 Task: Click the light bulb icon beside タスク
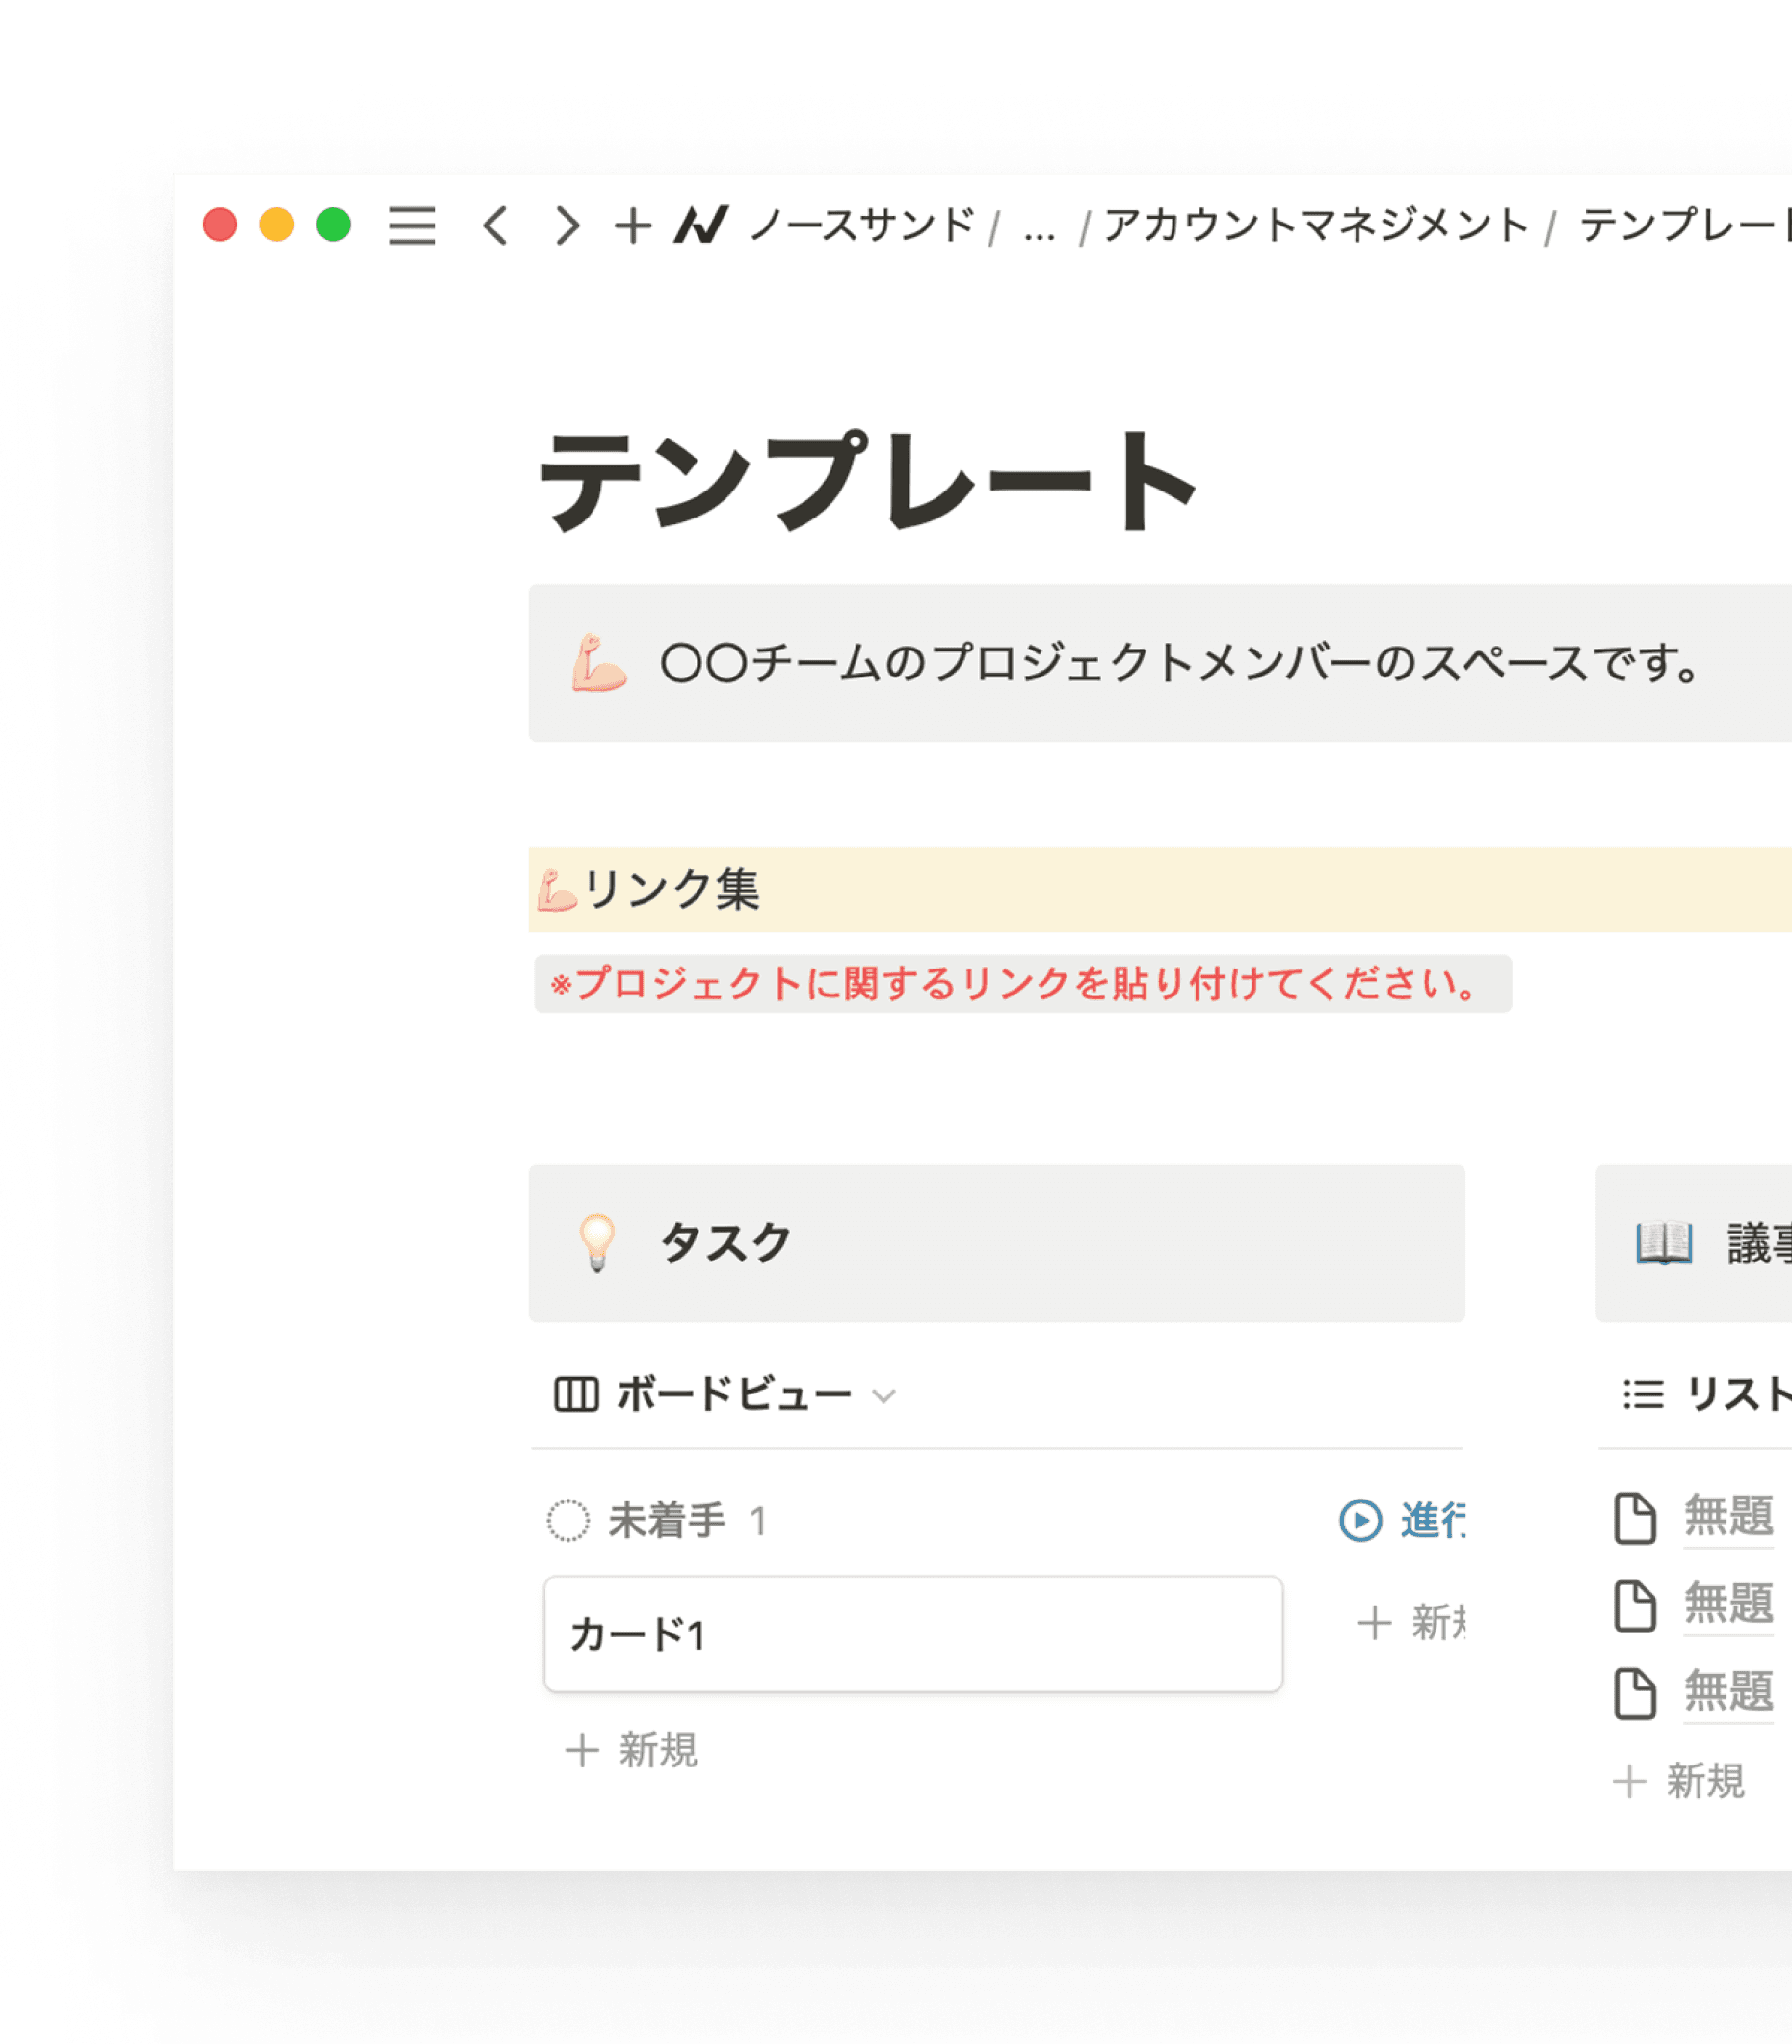click(x=597, y=1243)
